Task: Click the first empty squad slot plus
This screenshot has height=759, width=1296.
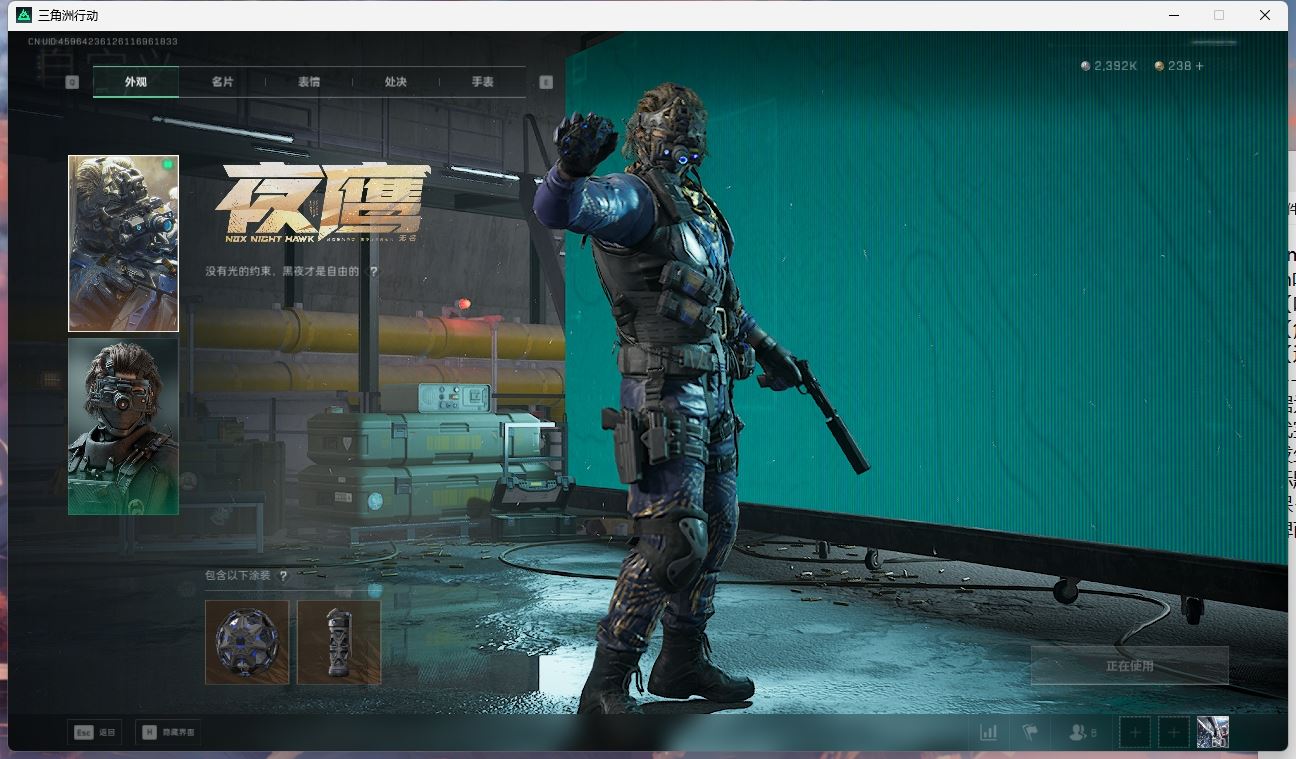Action: pos(1134,733)
